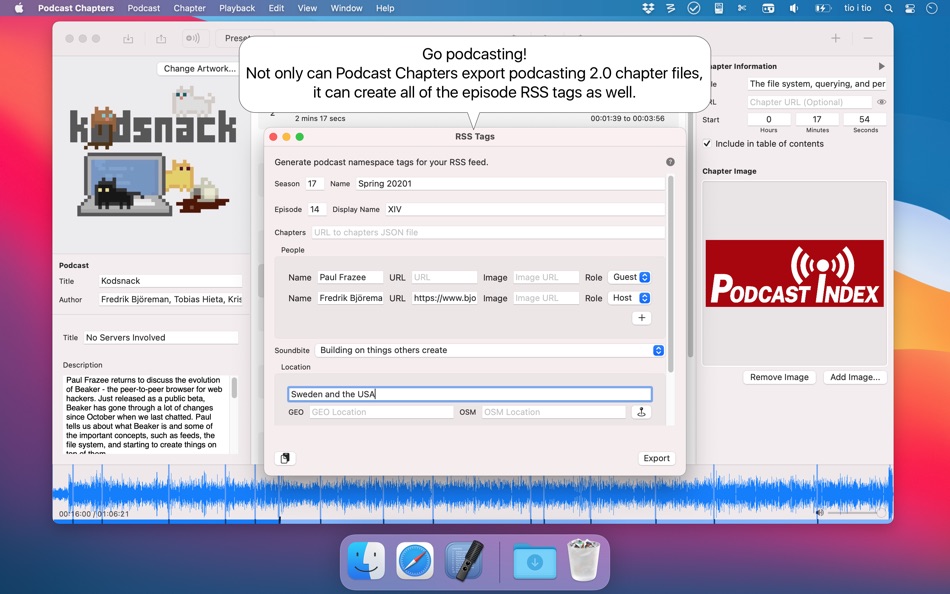Open Finder from the dock
The width and height of the screenshot is (950, 594).
click(x=366, y=561)
